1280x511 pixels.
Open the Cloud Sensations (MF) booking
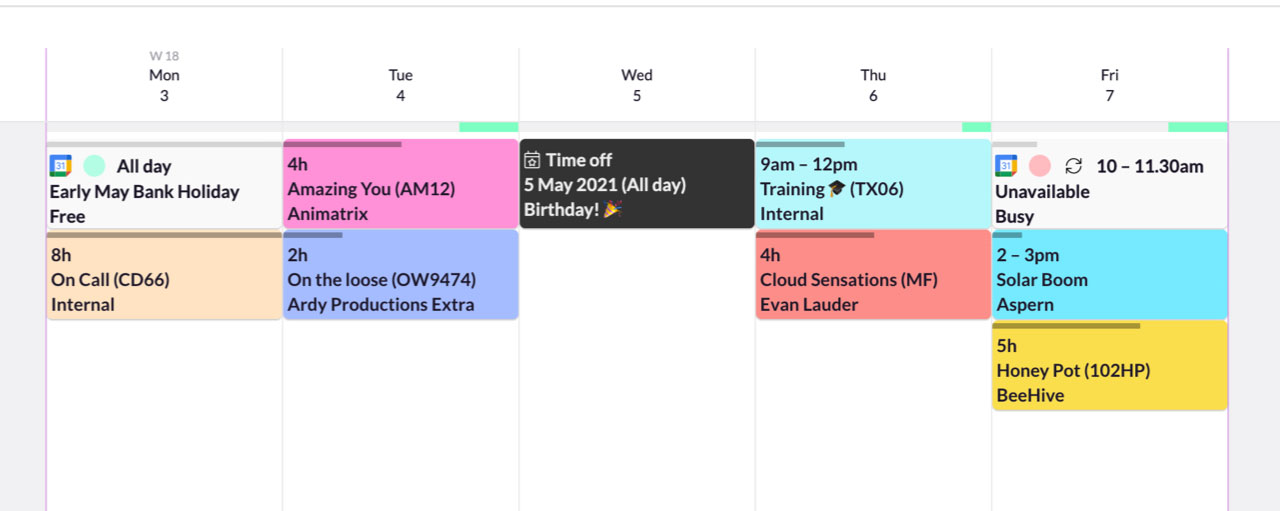[873, 275]
